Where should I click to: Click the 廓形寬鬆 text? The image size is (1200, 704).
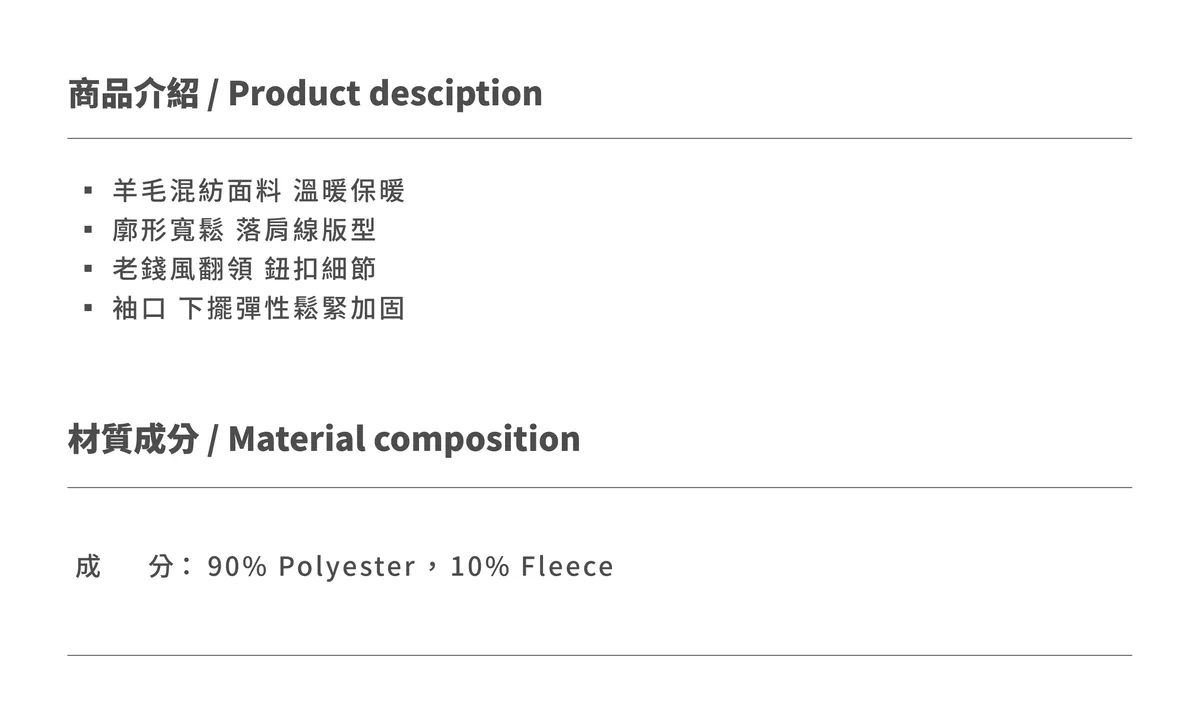(168, 230)
